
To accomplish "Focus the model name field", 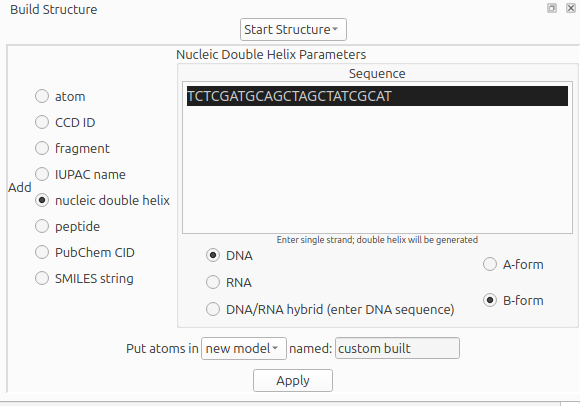I will [397, 348].
